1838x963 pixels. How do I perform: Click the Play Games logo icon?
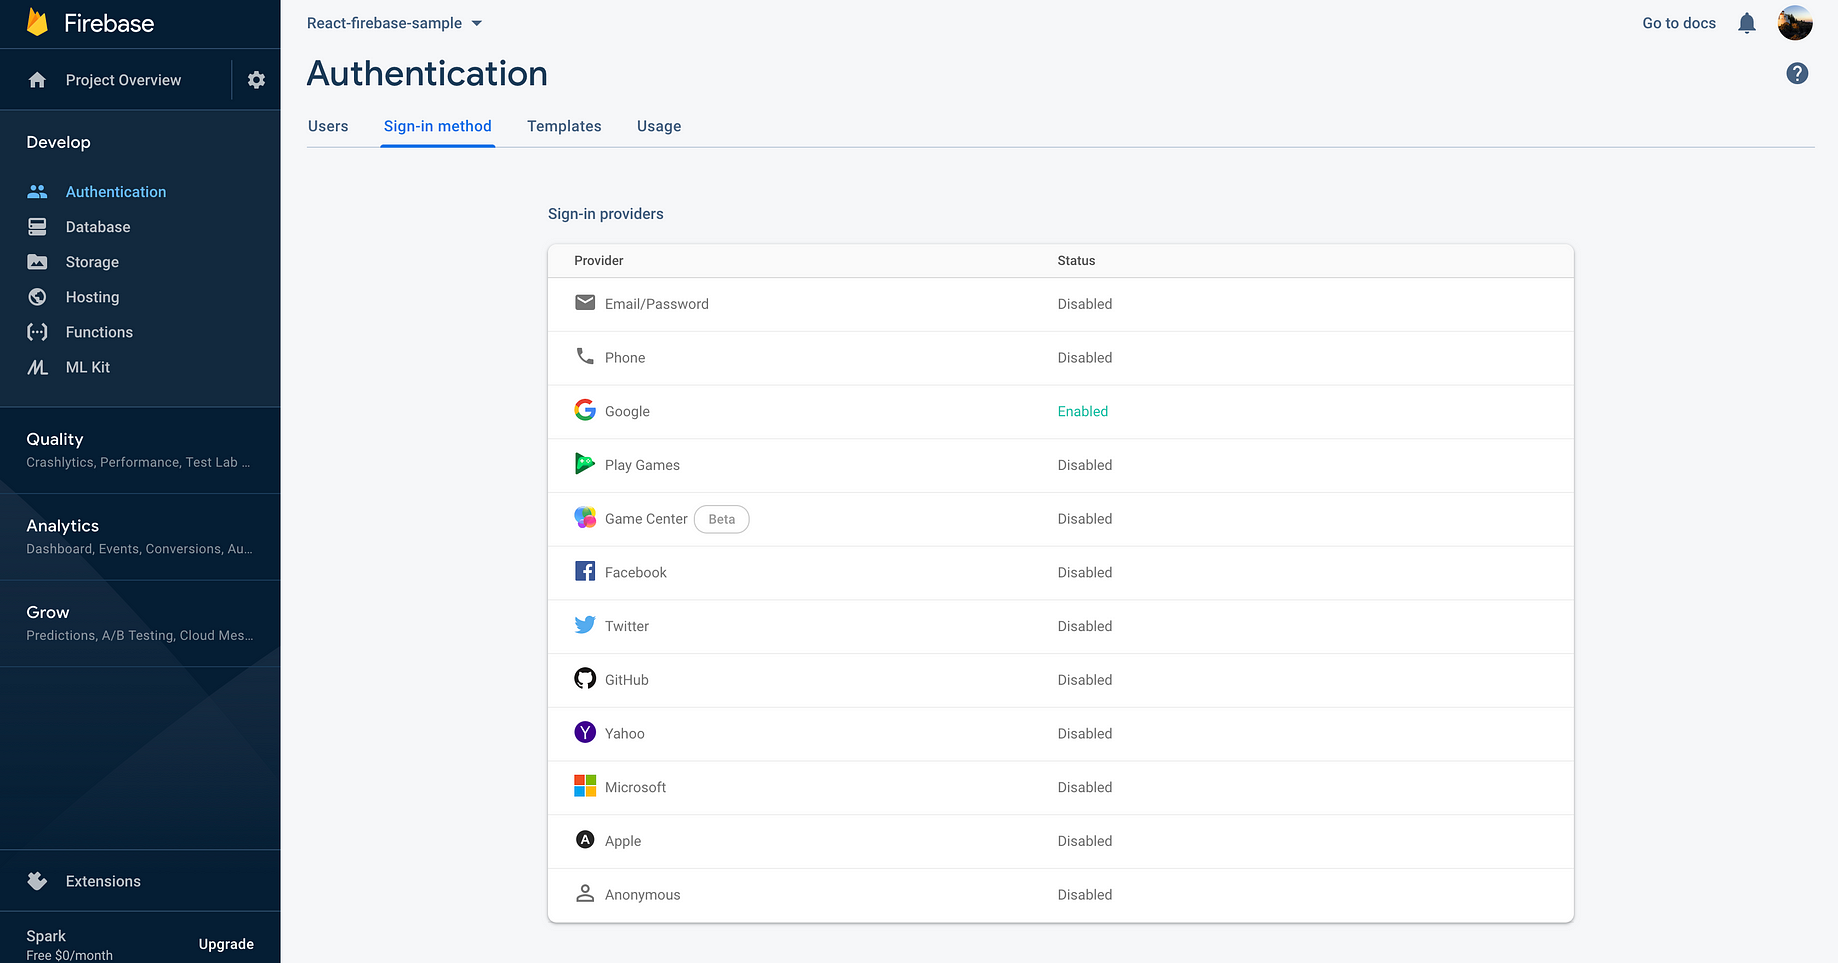[585, 463]
